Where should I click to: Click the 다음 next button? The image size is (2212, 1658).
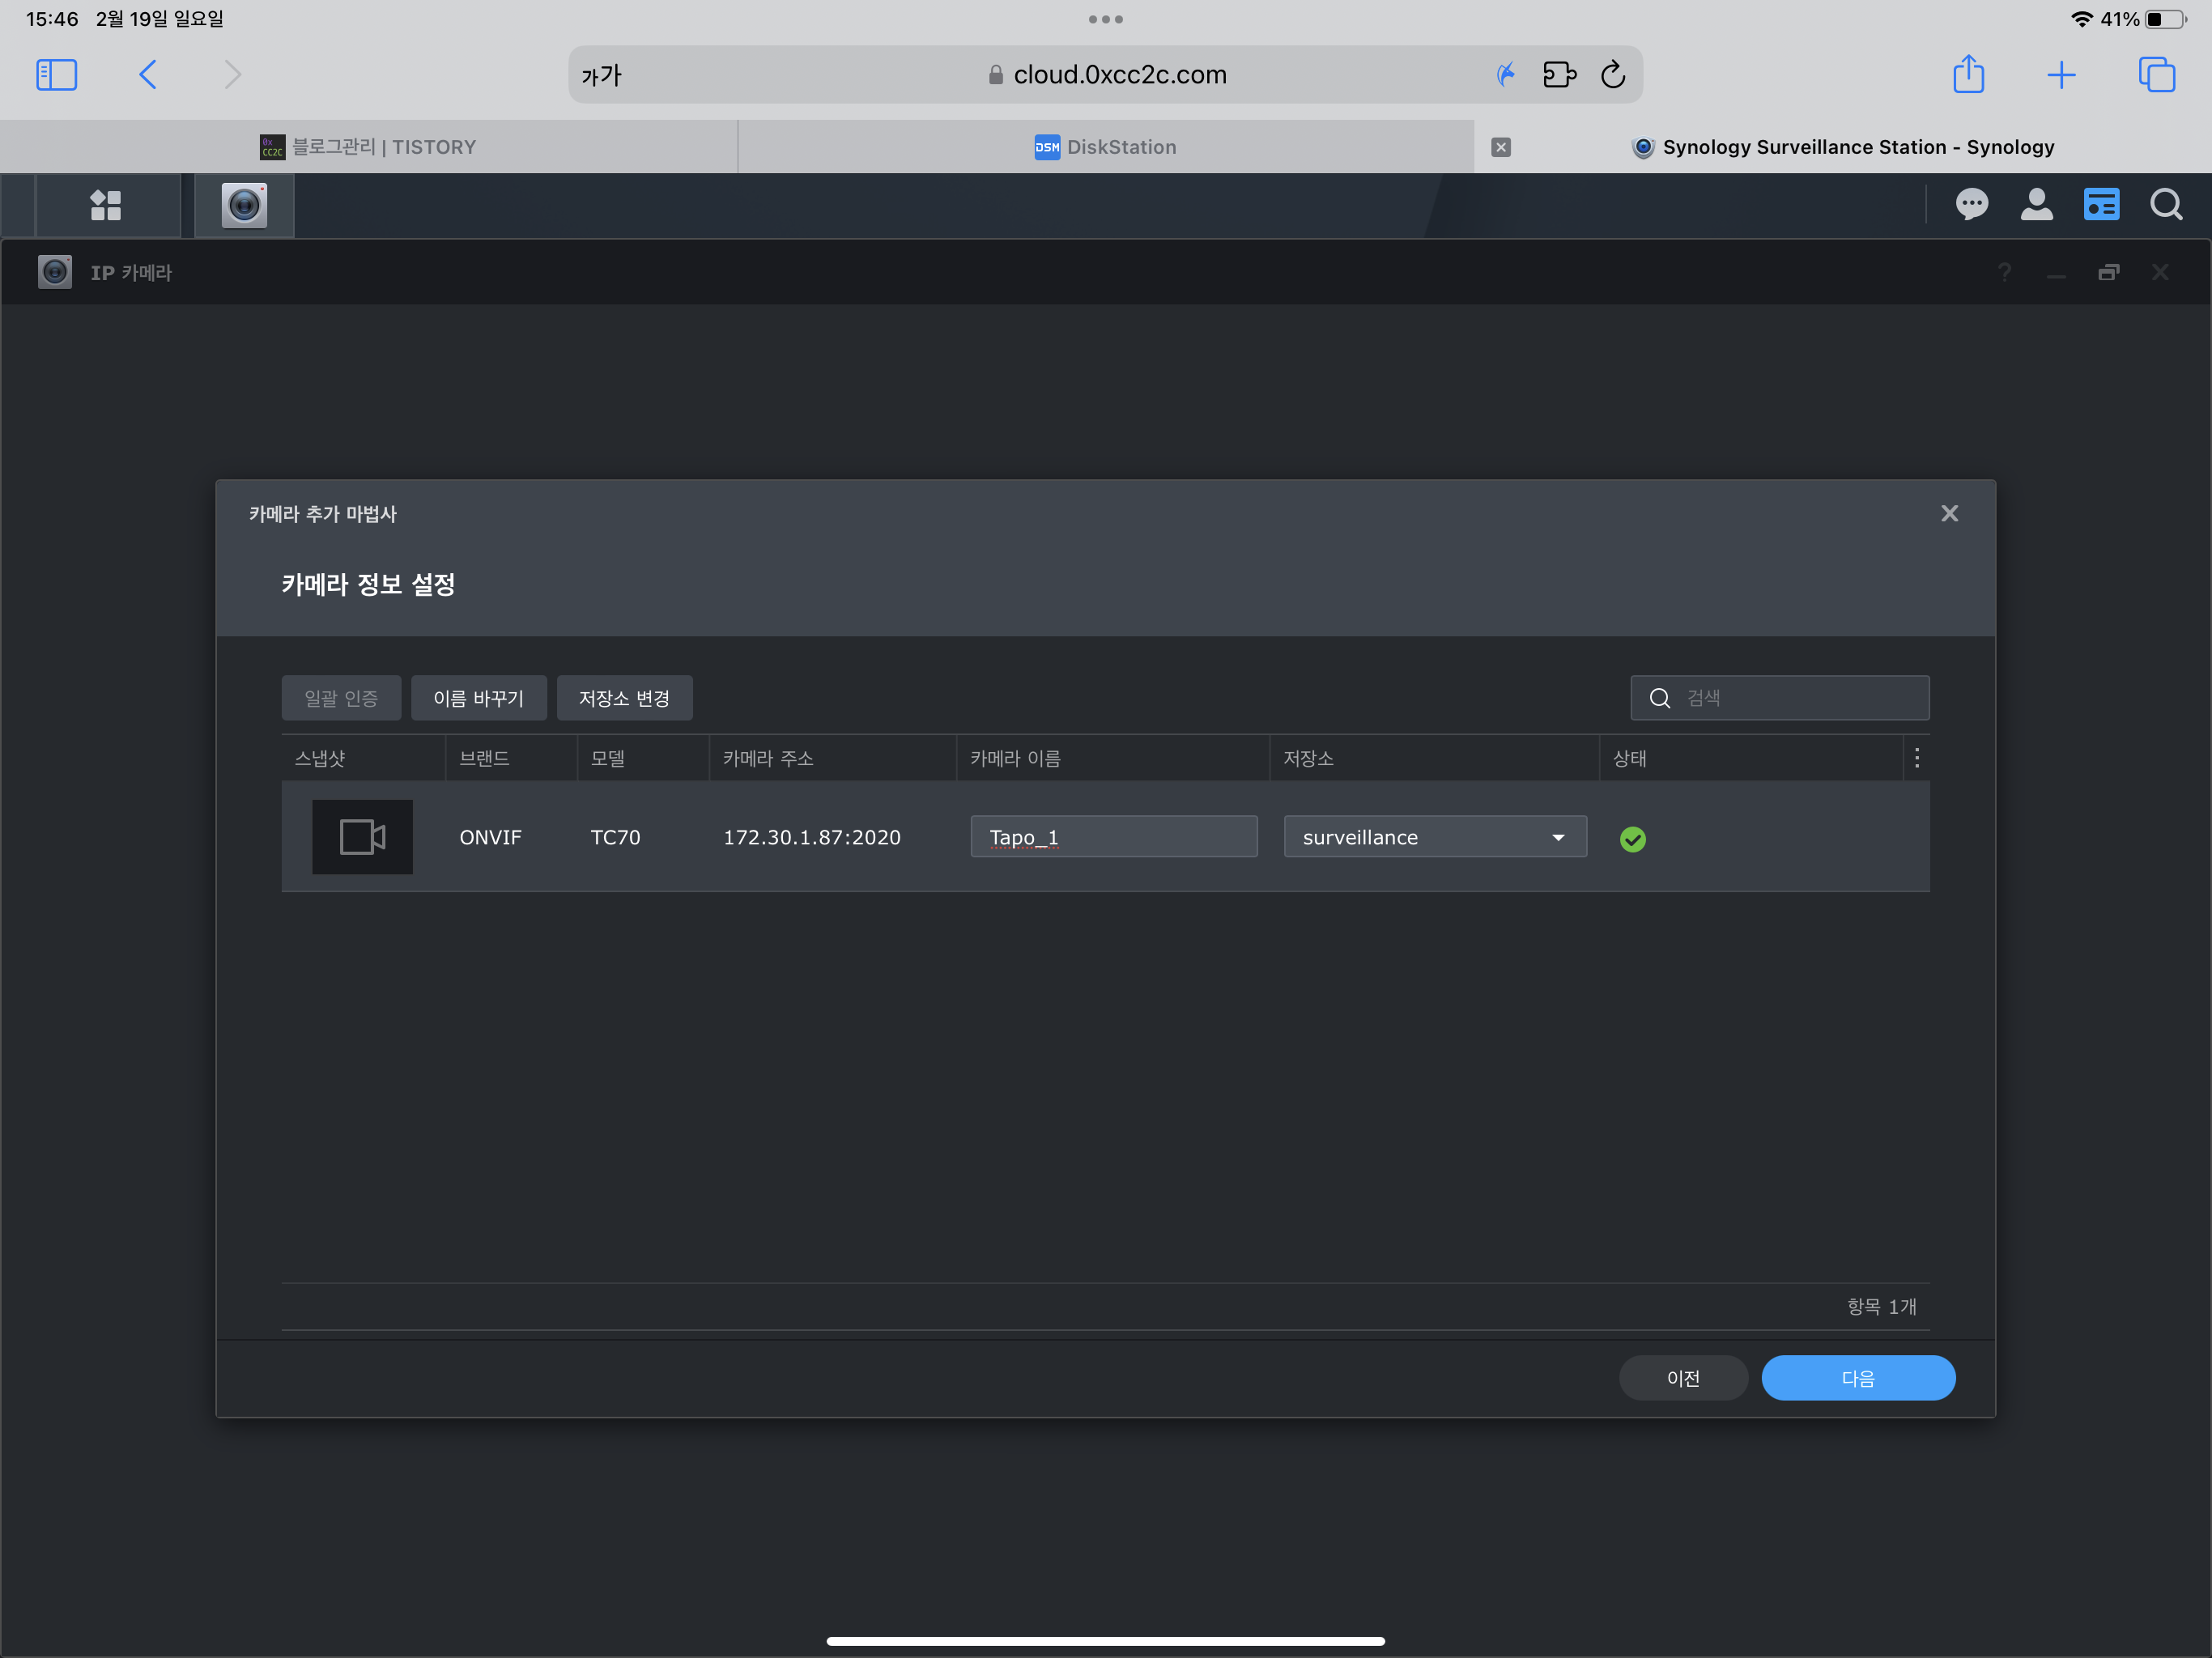pyautogui.click(x=1857, y=1378)
